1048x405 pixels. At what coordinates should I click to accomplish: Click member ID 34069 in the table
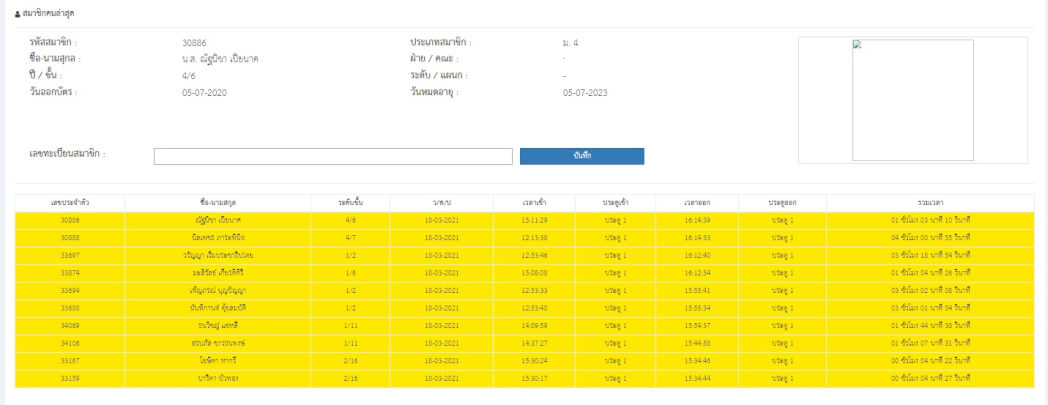pos(70,326)
